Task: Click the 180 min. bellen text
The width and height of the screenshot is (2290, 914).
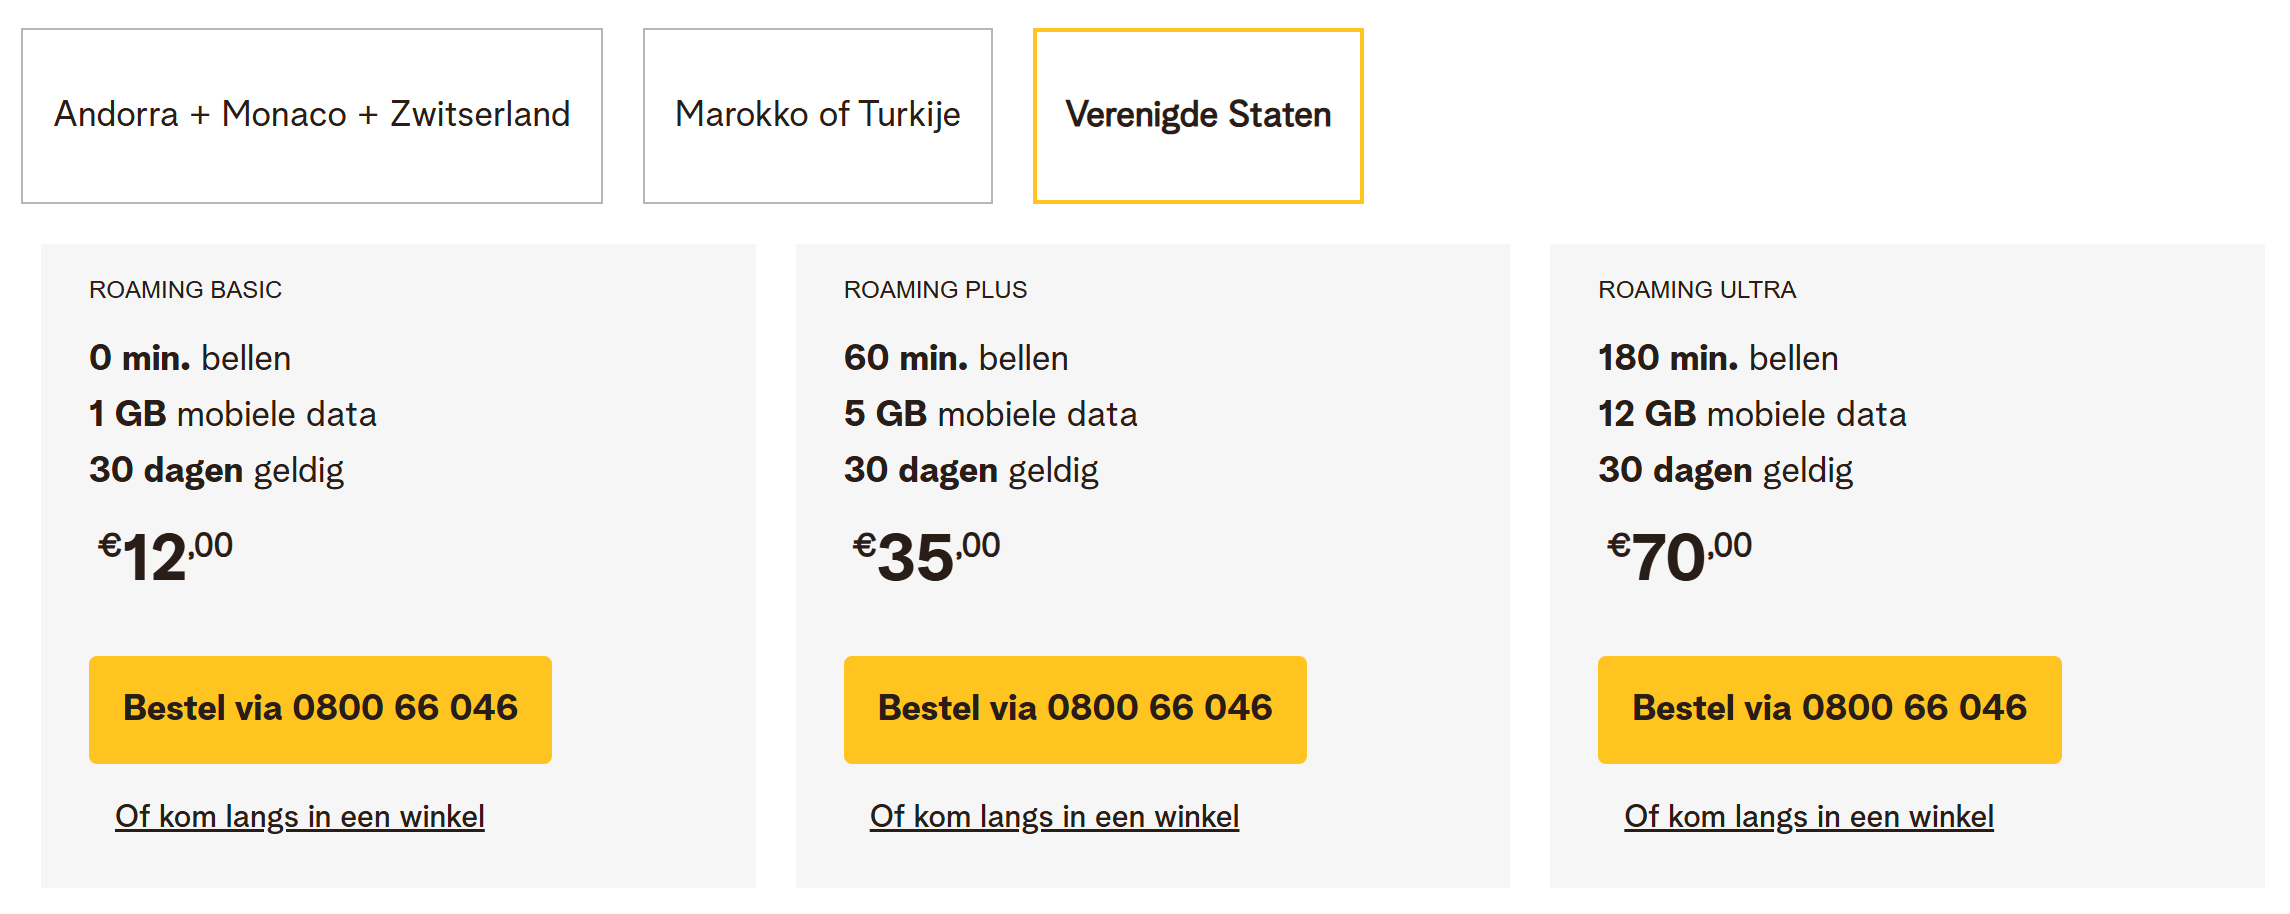Action: point(1718,358)
